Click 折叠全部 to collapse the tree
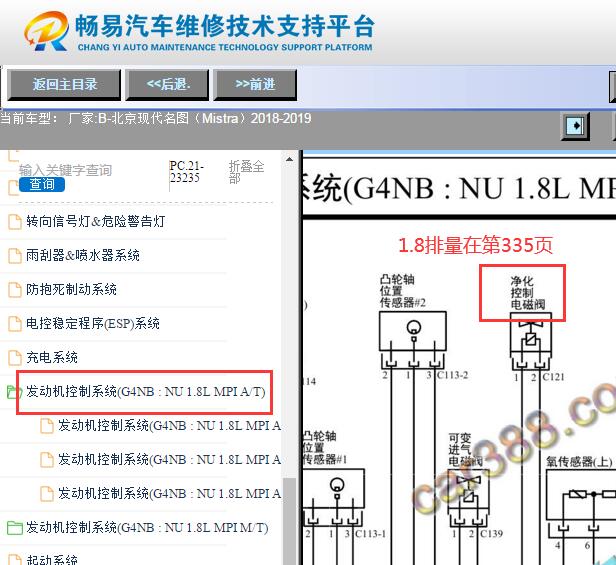Viewport: 616px width, 565px height. pos(246,172)
